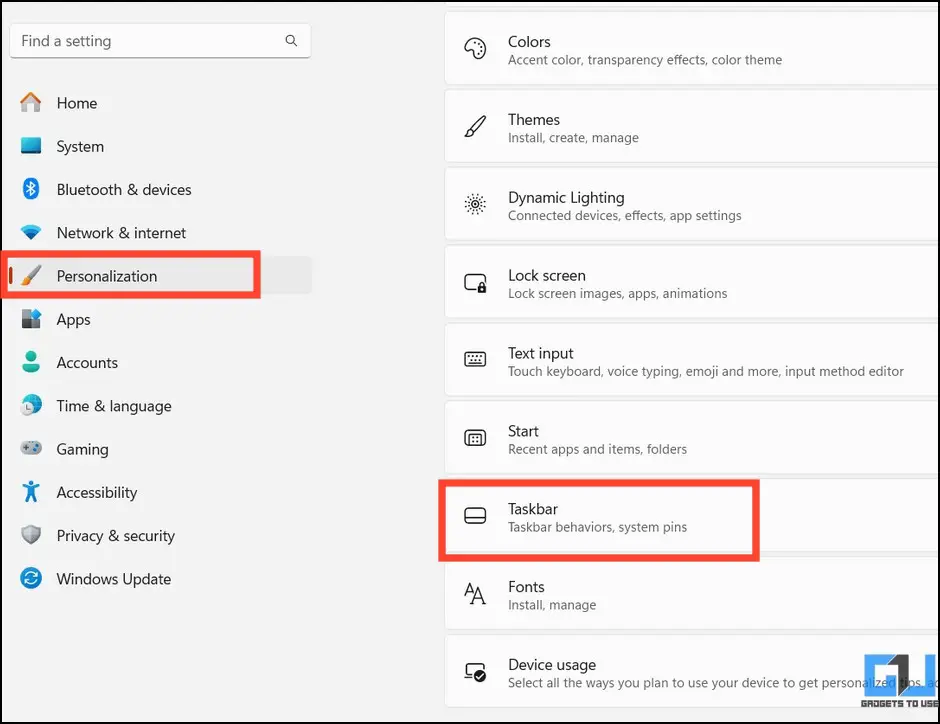
Task: Click the Accounts person icon
Action: tap(31, 362)
